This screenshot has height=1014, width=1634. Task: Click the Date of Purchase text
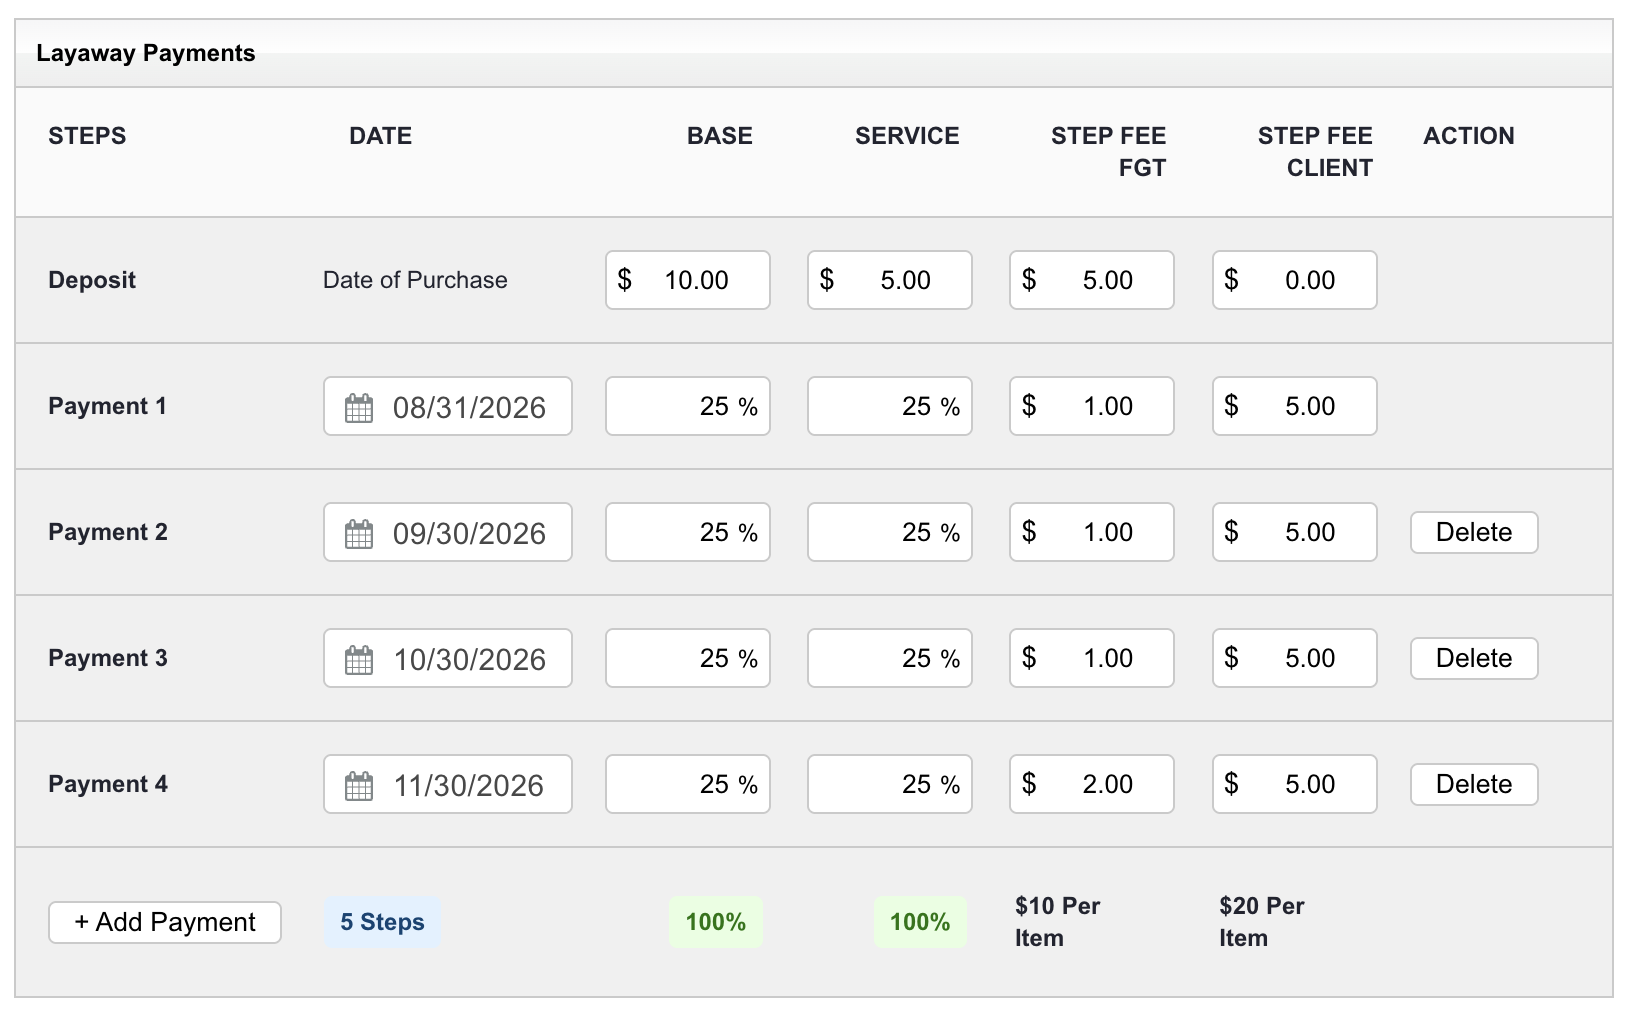pos(415,280)
